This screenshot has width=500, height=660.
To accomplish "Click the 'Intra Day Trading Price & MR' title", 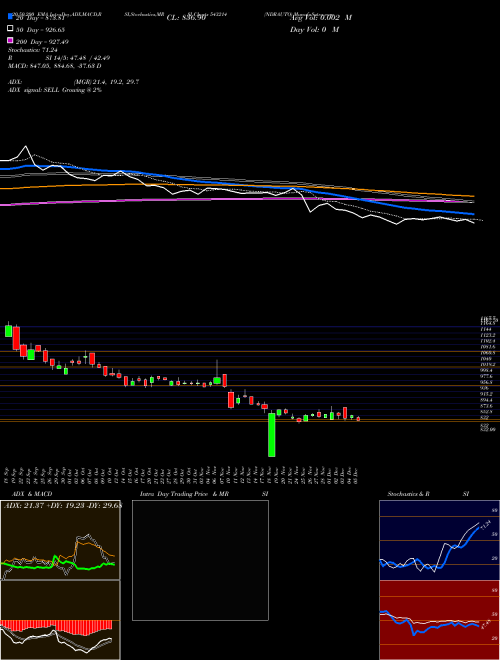I will tap(184, 494).
